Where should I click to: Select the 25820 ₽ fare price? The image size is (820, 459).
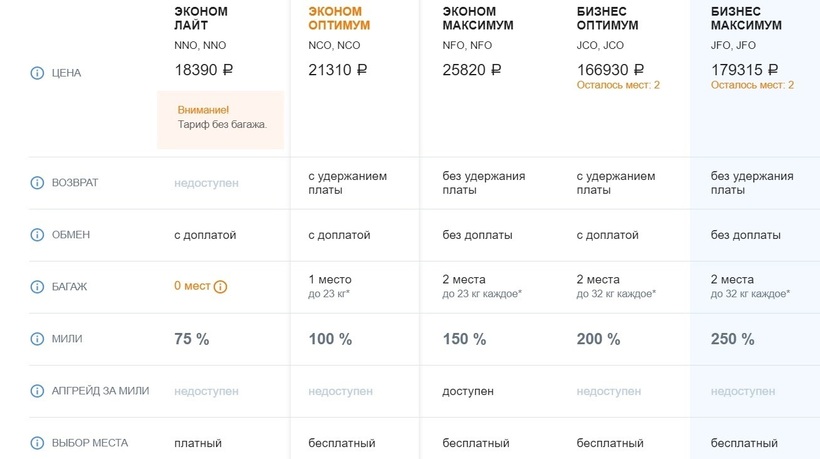[x=472, y=70]
